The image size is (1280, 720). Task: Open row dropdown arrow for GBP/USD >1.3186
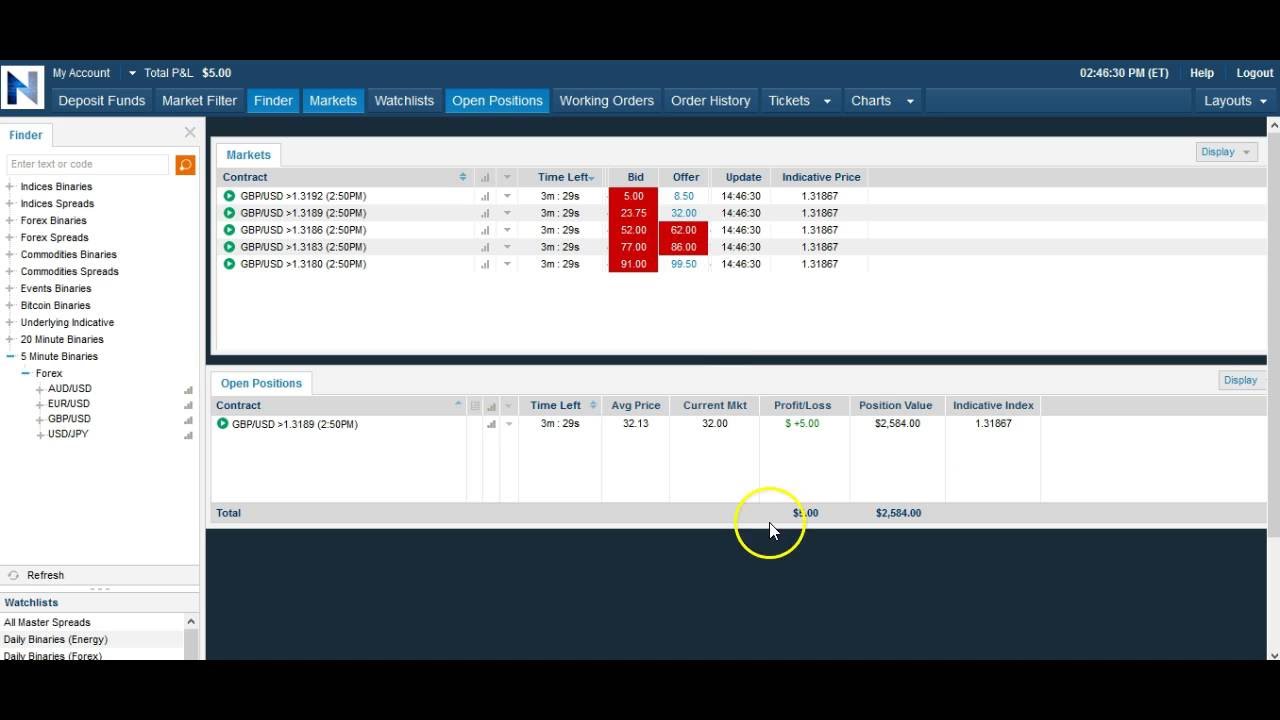[x=507, y=230]
